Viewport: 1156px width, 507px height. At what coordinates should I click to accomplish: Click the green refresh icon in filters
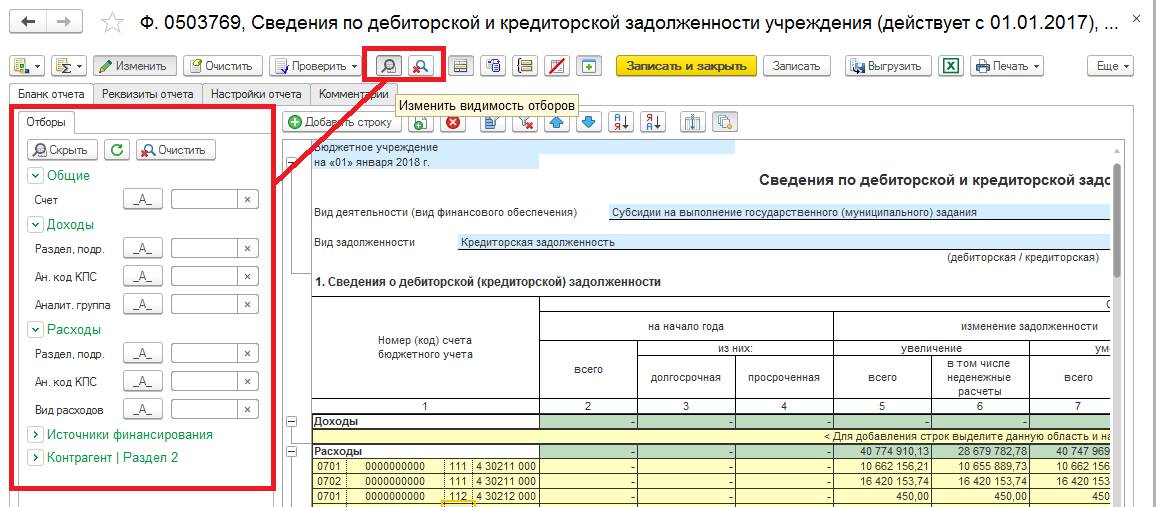point(116,150)
